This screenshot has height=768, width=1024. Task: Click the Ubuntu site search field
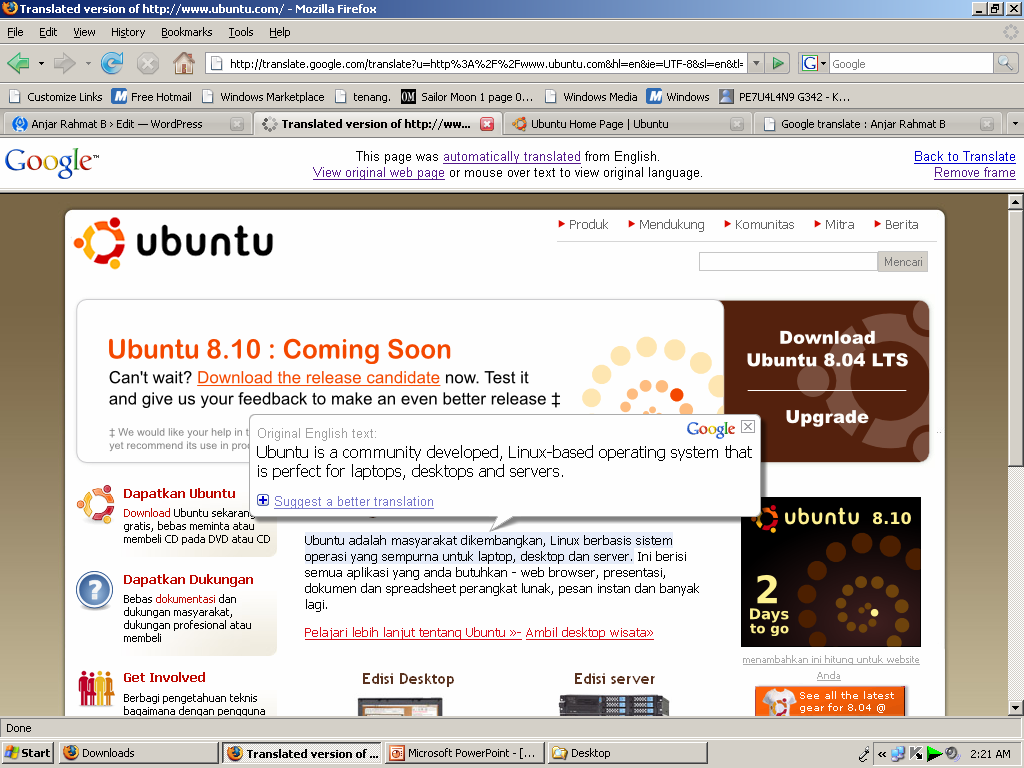point(788,262)
